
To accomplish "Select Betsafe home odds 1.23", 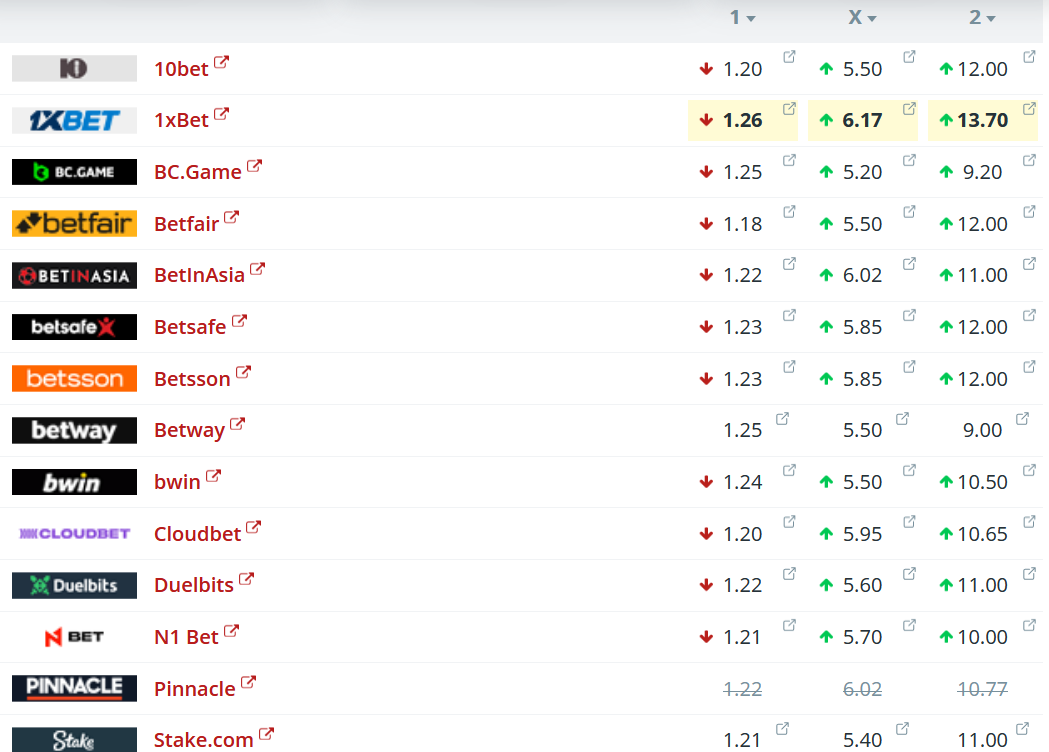I will pos(743,327).
